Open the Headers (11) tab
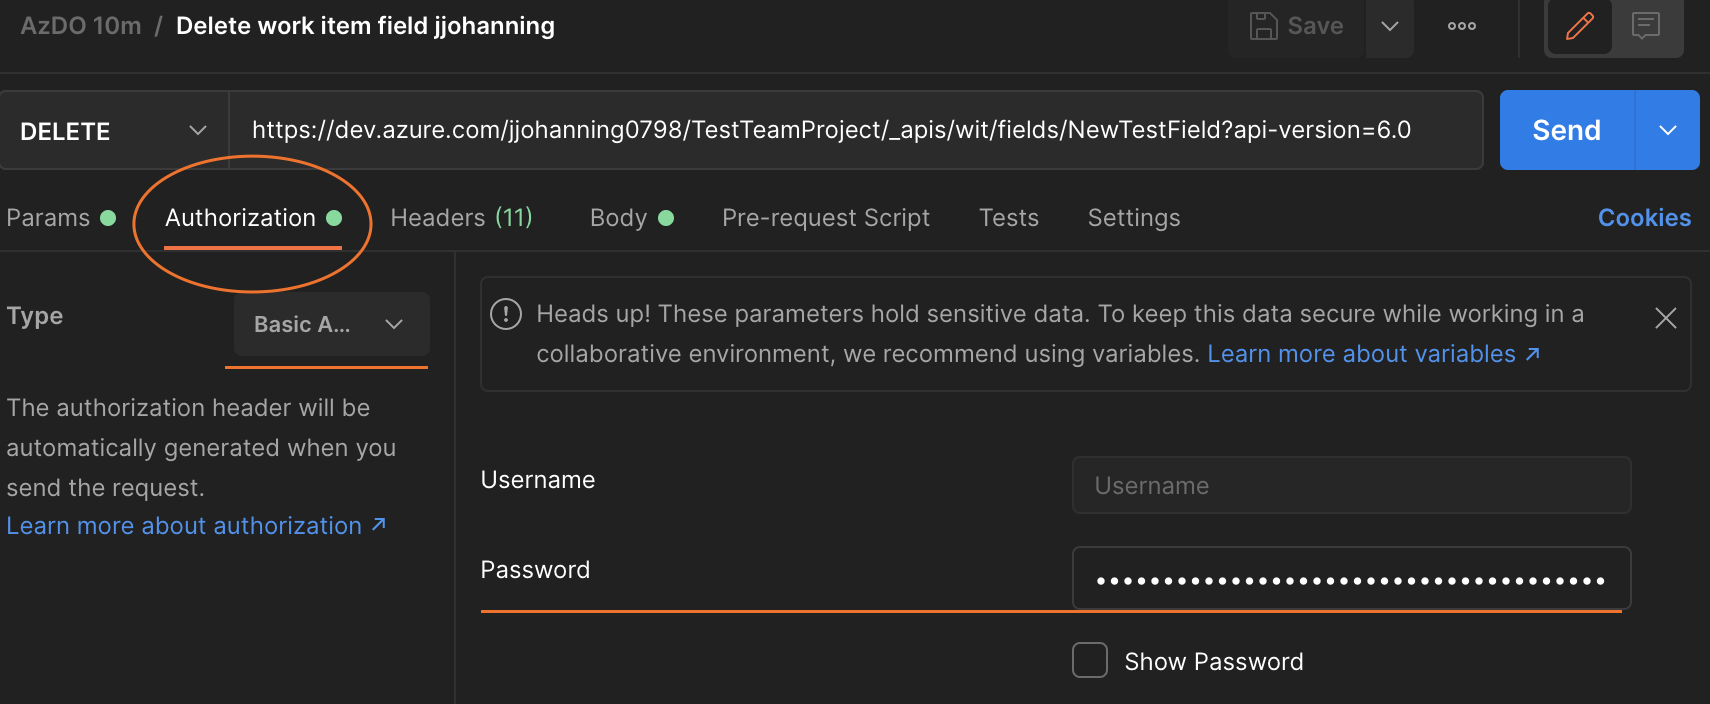Image resolution: width=1710 pixels, height=704 pixels. (x=461, y=218)
